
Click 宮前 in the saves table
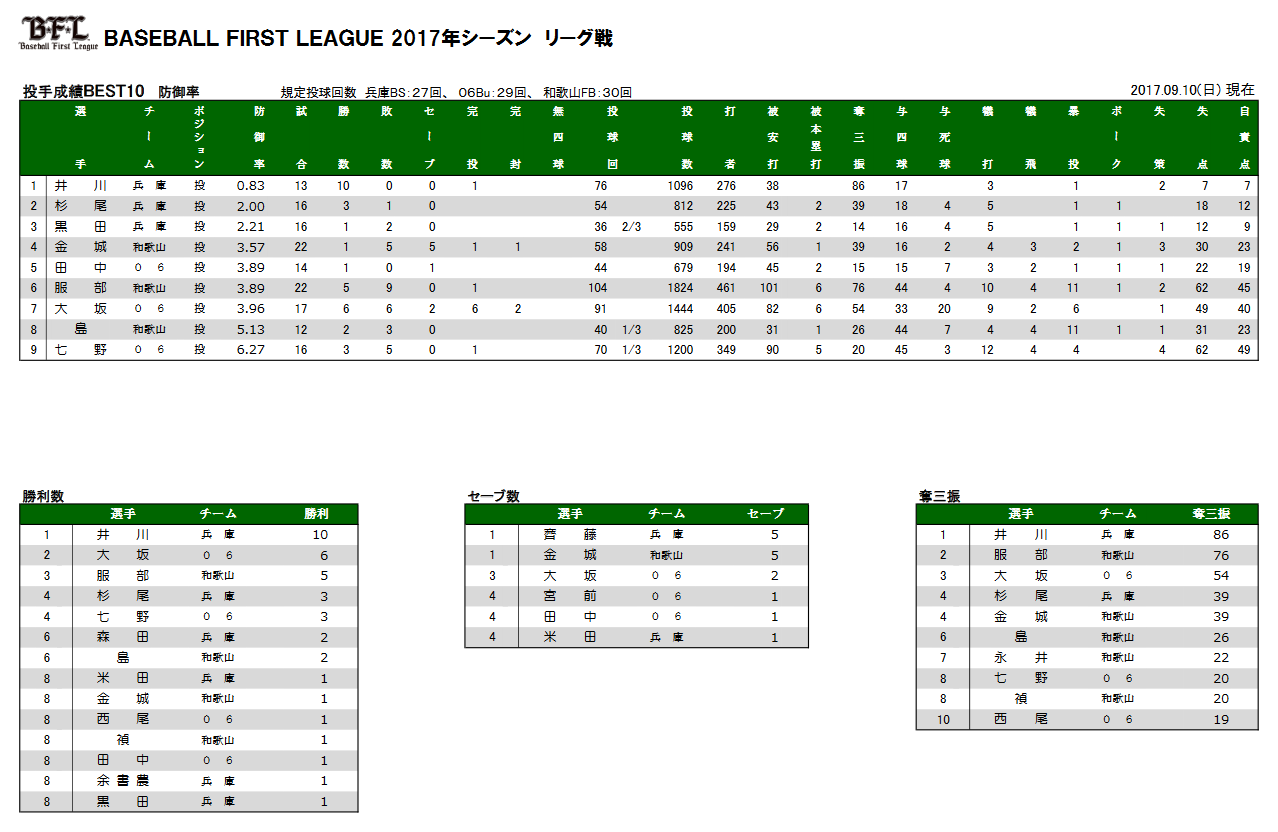(x=569, y=597)
